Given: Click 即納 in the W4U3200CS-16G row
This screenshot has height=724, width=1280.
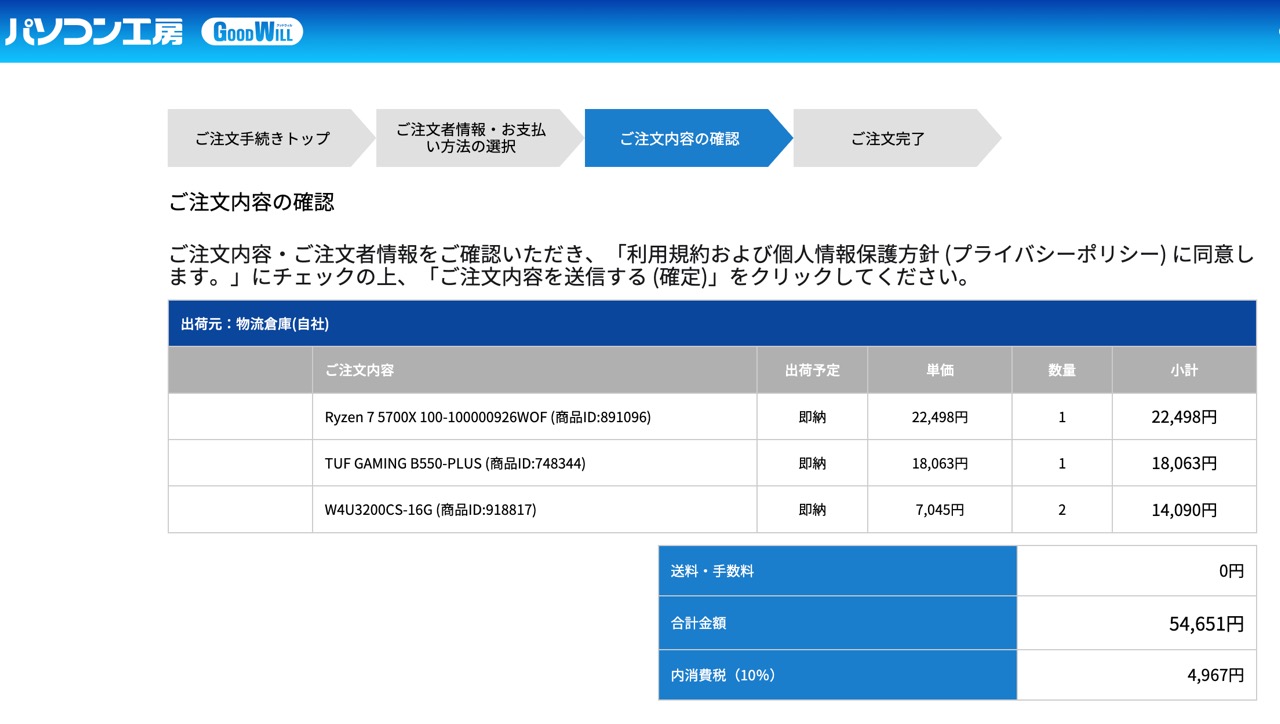Looking at the screenshot, I should tap(812, 510).
